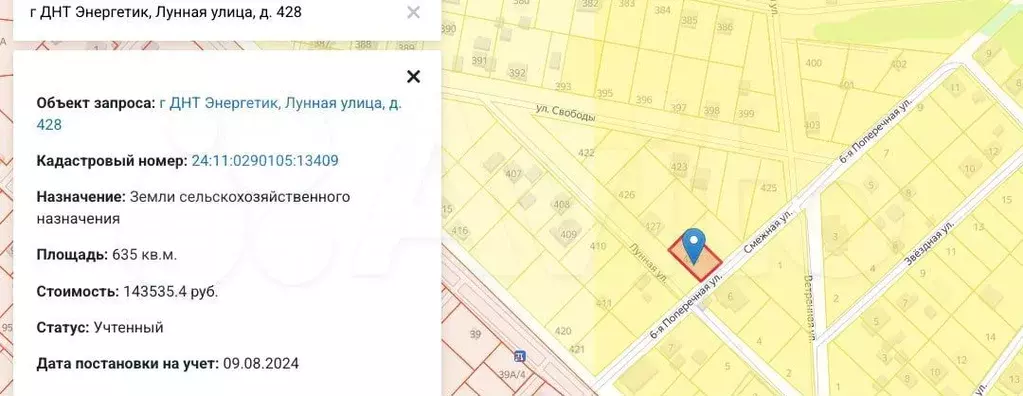Click the 'Лунная ул.' street label
Screen dimensions: 1023x396
coord(649,264)
